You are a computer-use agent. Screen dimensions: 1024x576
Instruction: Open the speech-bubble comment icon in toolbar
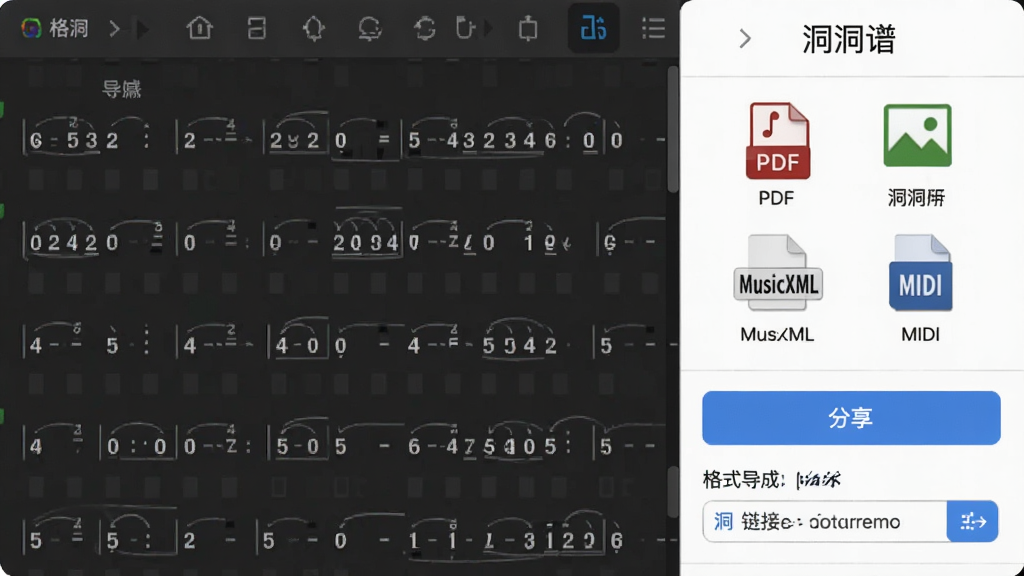370,29
